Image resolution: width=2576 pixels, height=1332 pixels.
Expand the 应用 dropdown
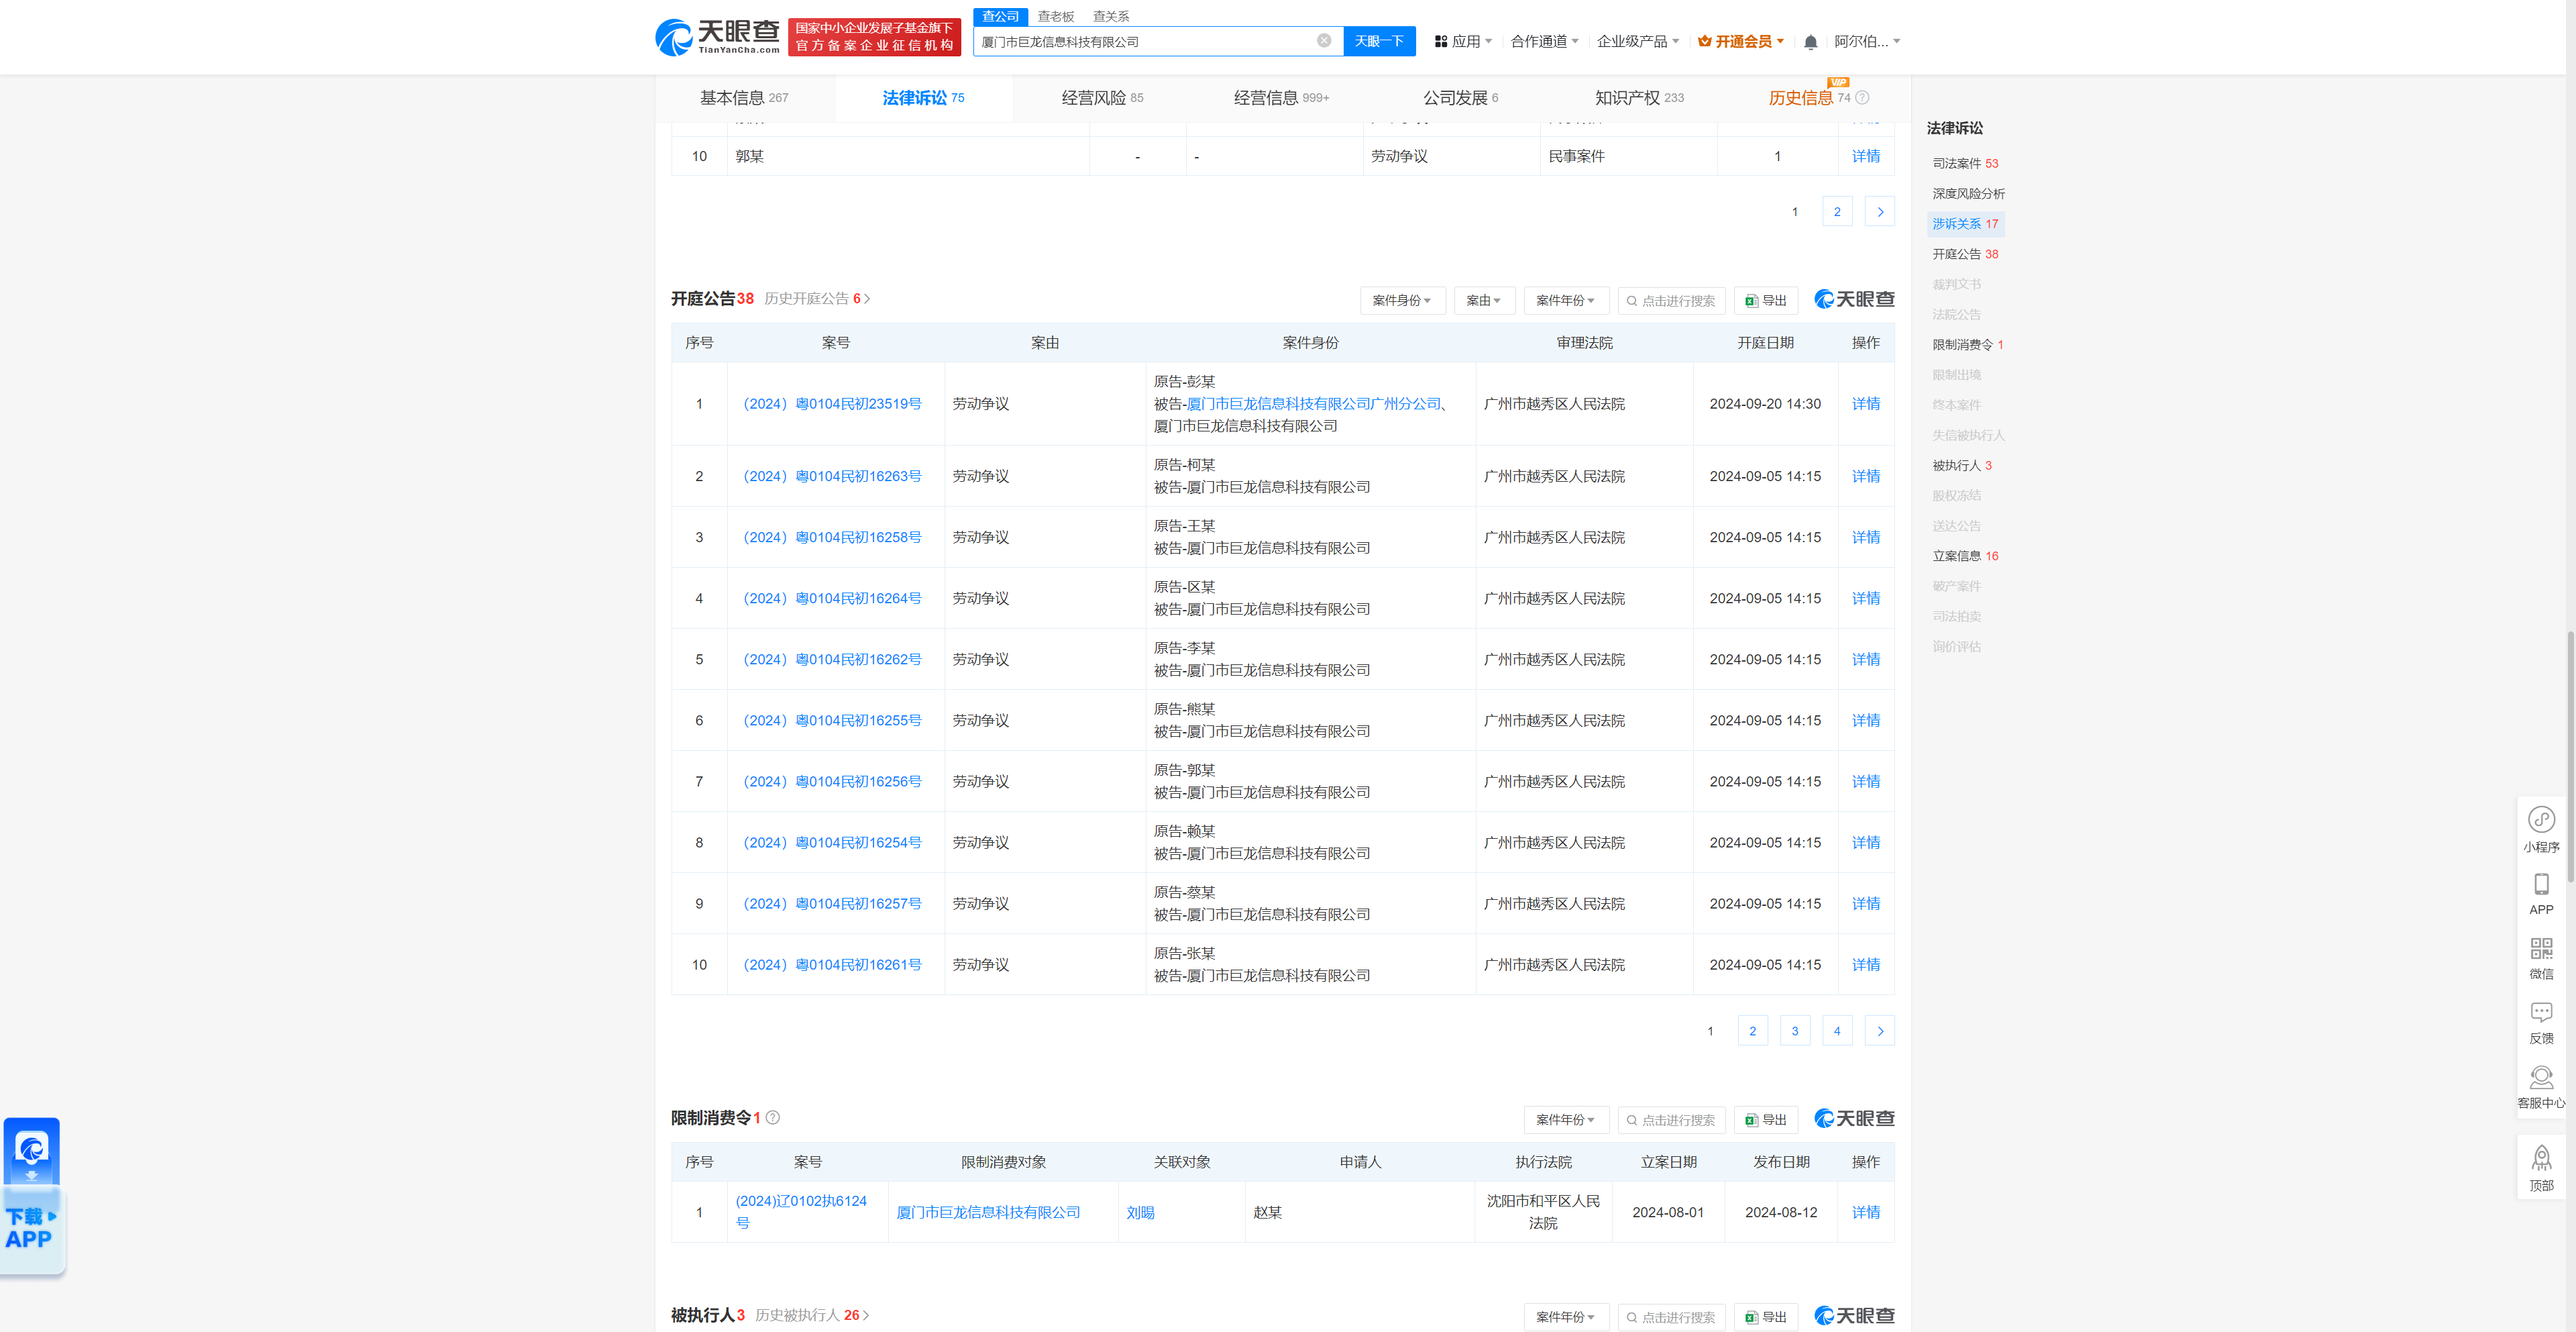[x=1464, y=41]
